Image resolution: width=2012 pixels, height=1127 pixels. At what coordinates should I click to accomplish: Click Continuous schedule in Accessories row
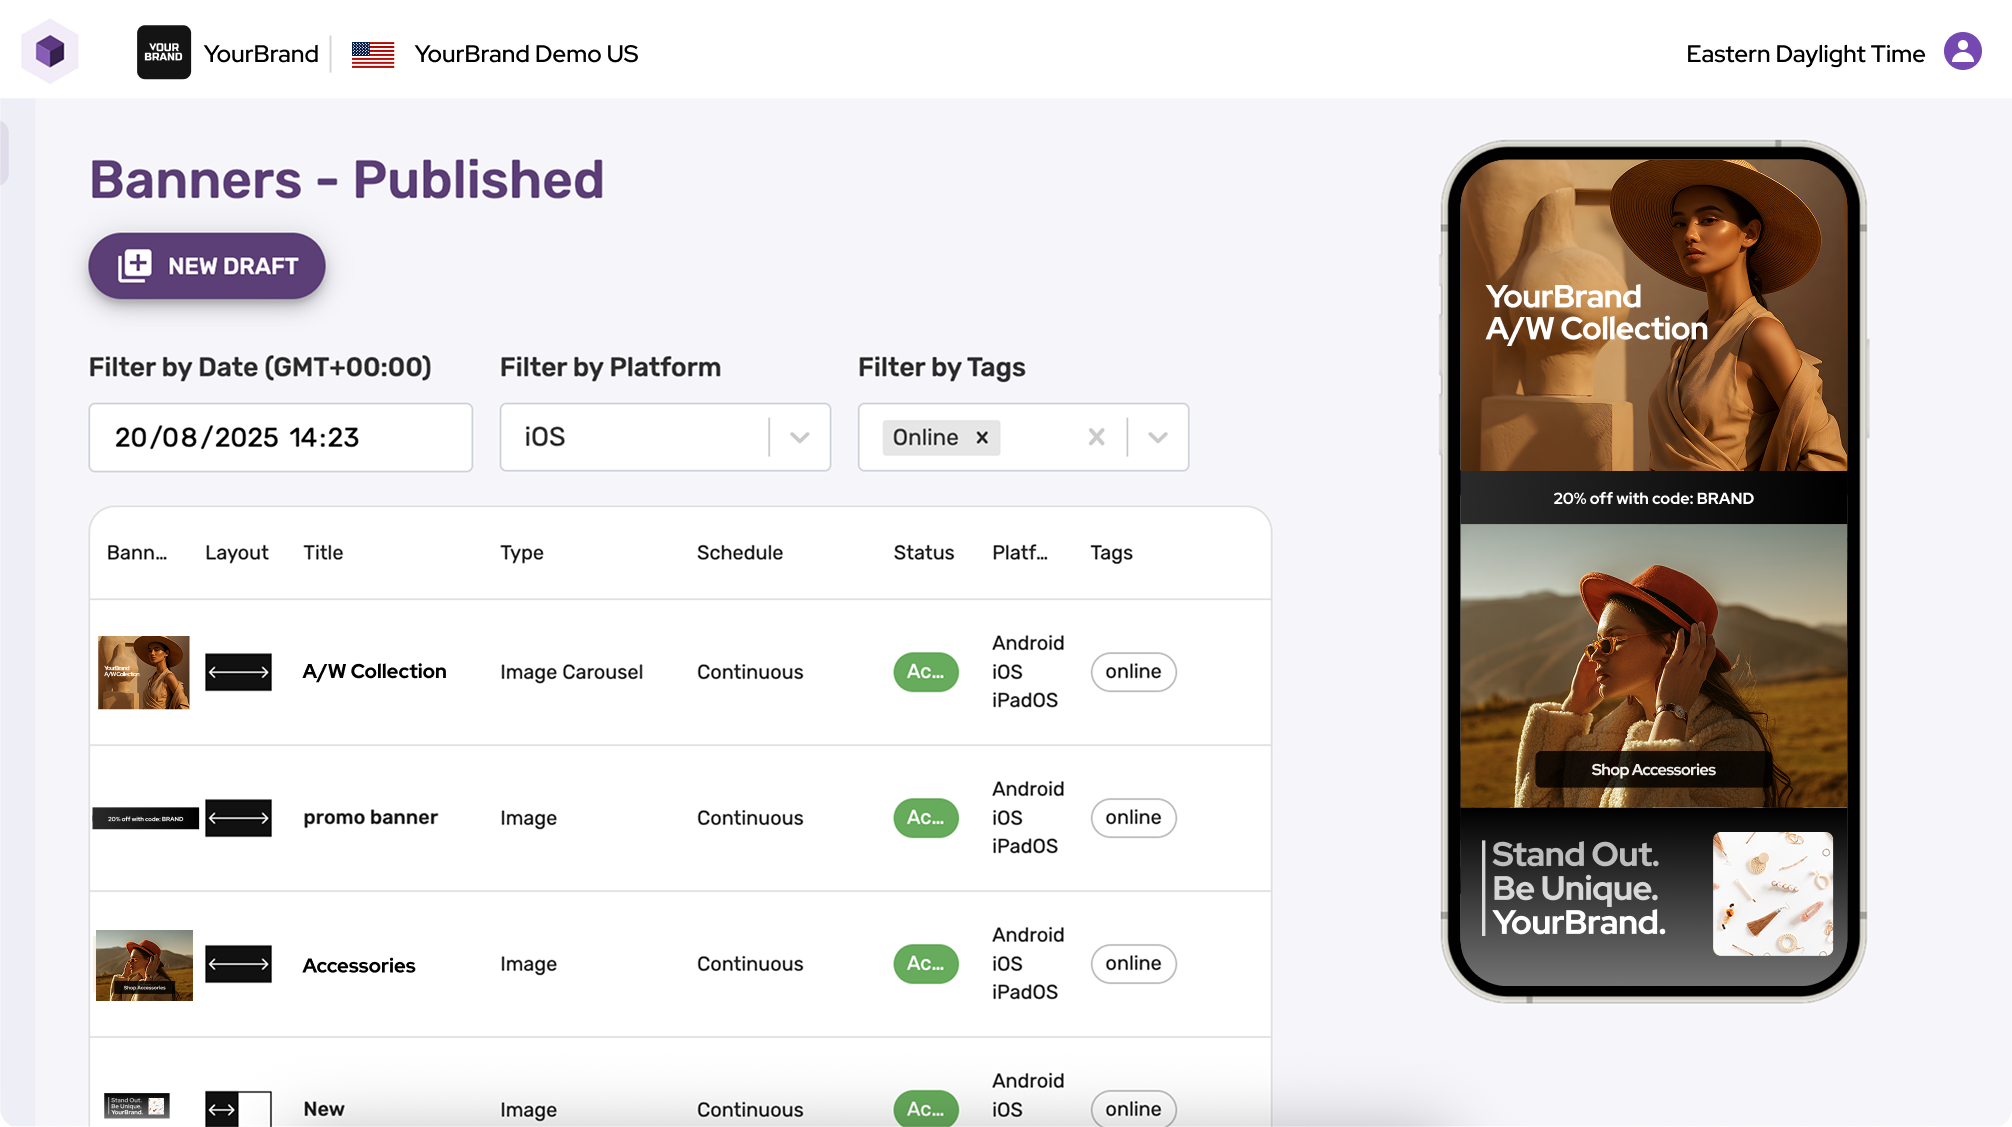[x=750, y=964]
